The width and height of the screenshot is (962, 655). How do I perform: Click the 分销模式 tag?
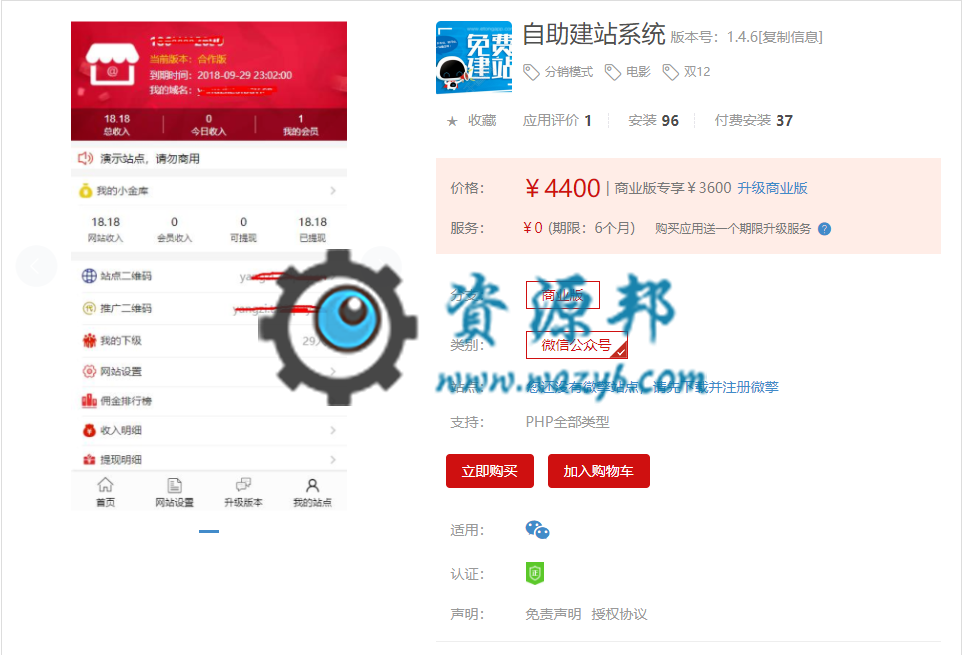click(x=558, y=72)
